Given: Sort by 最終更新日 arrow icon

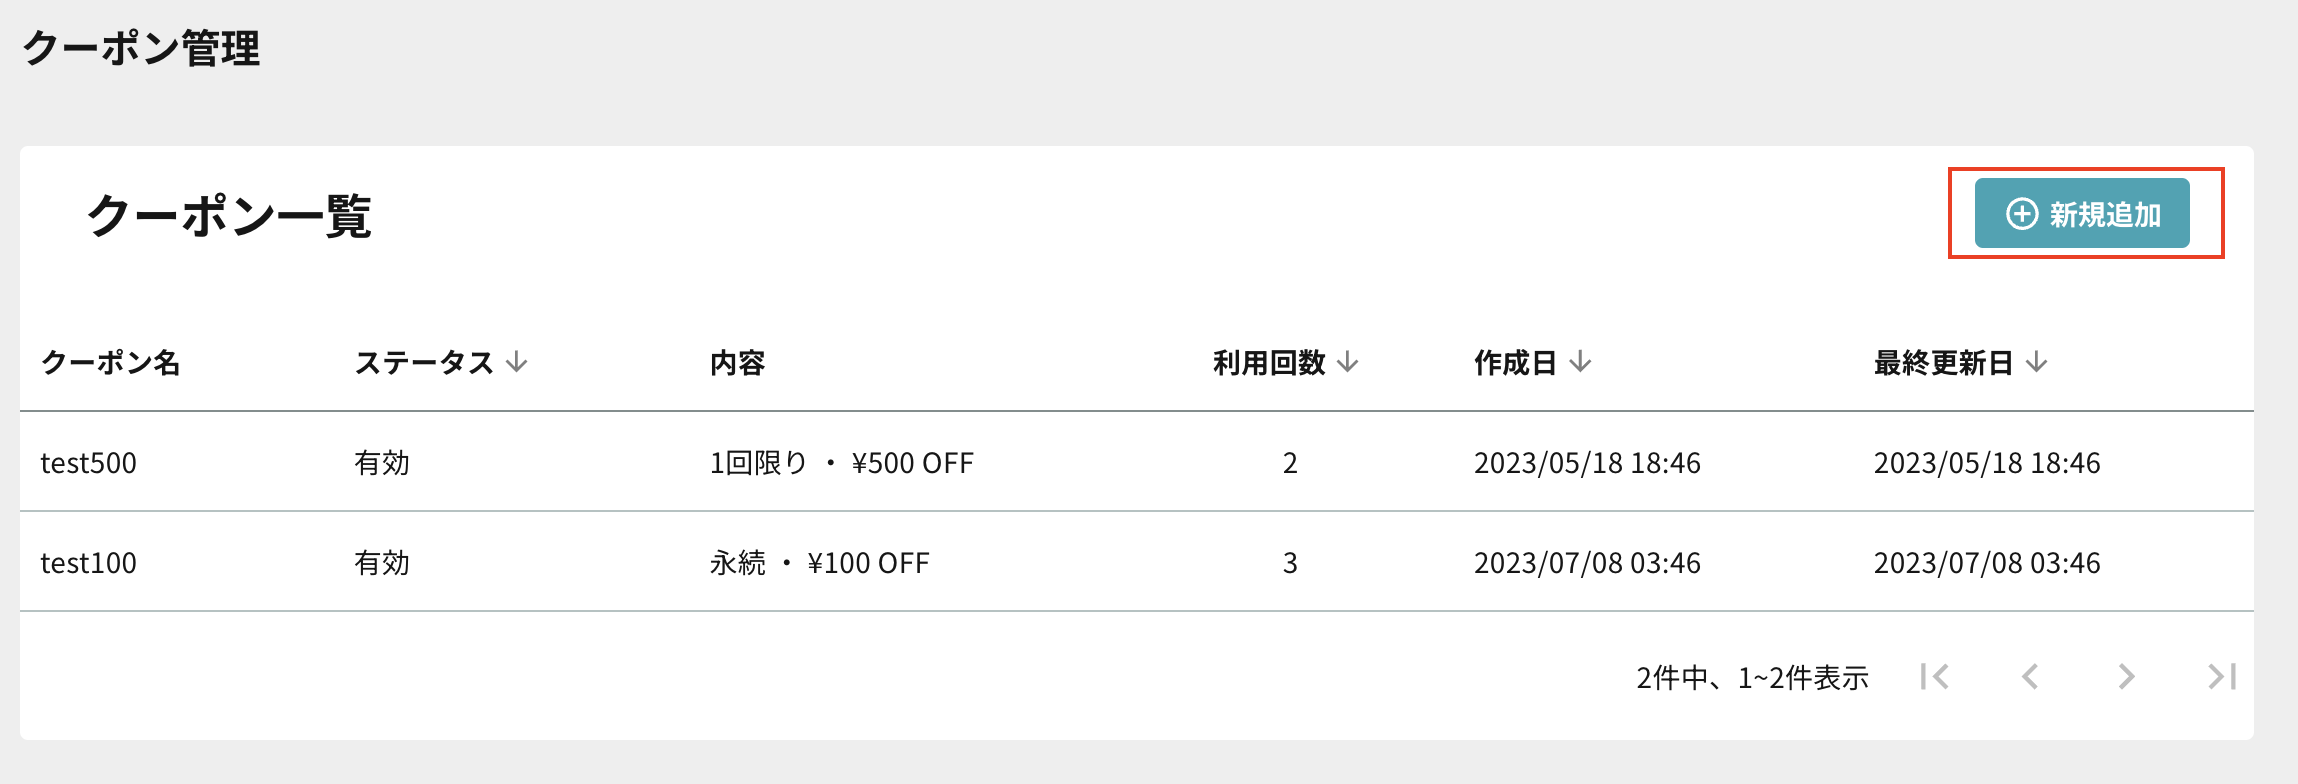Looking at the screenshot, I should (2037, 362).
